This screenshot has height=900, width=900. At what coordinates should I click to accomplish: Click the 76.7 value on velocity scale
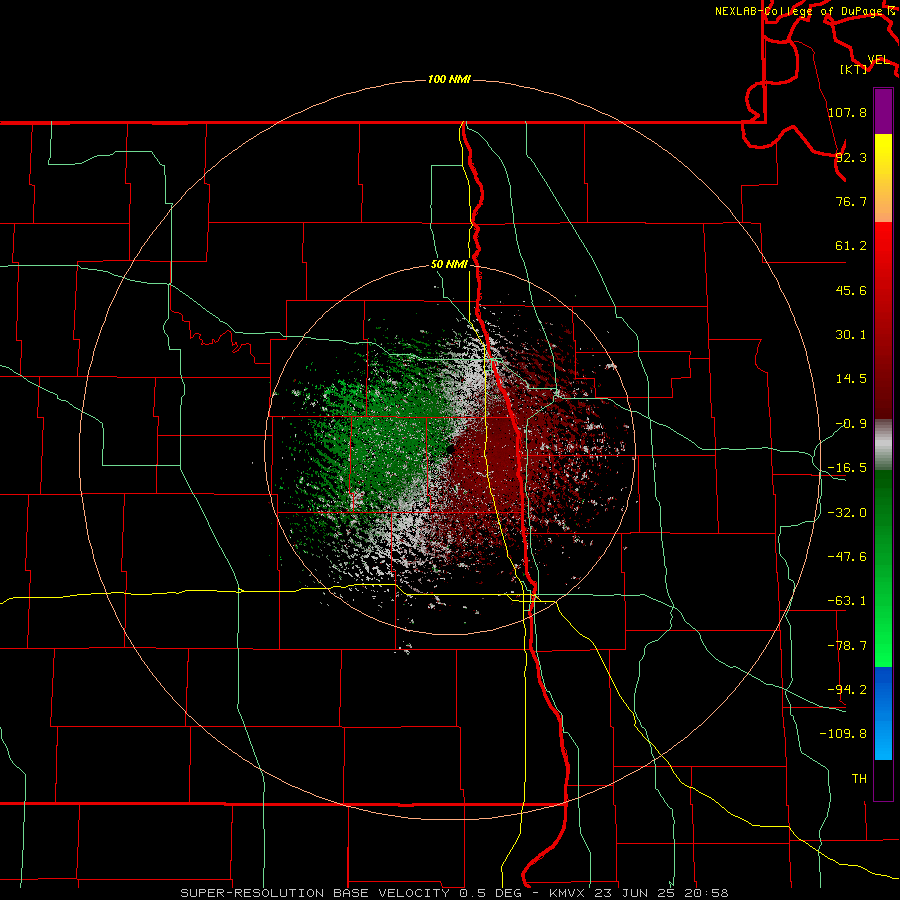851,201
